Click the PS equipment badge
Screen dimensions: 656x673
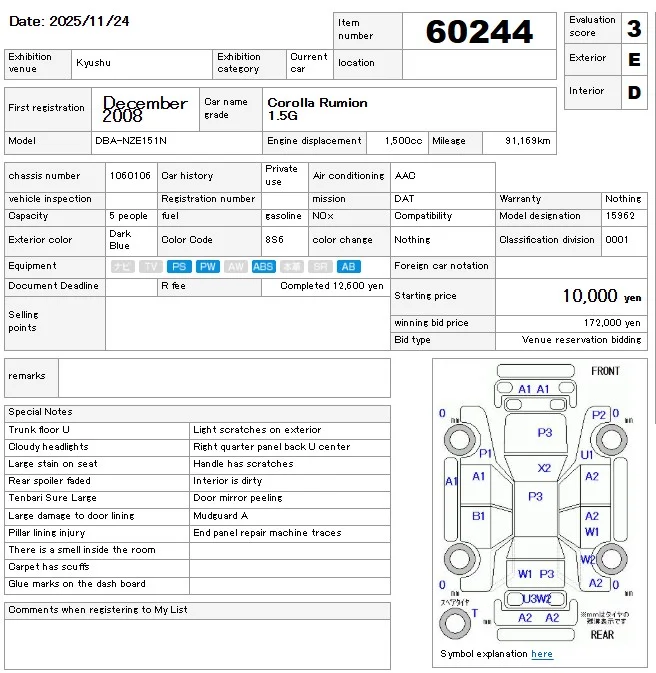click(179, 267)
